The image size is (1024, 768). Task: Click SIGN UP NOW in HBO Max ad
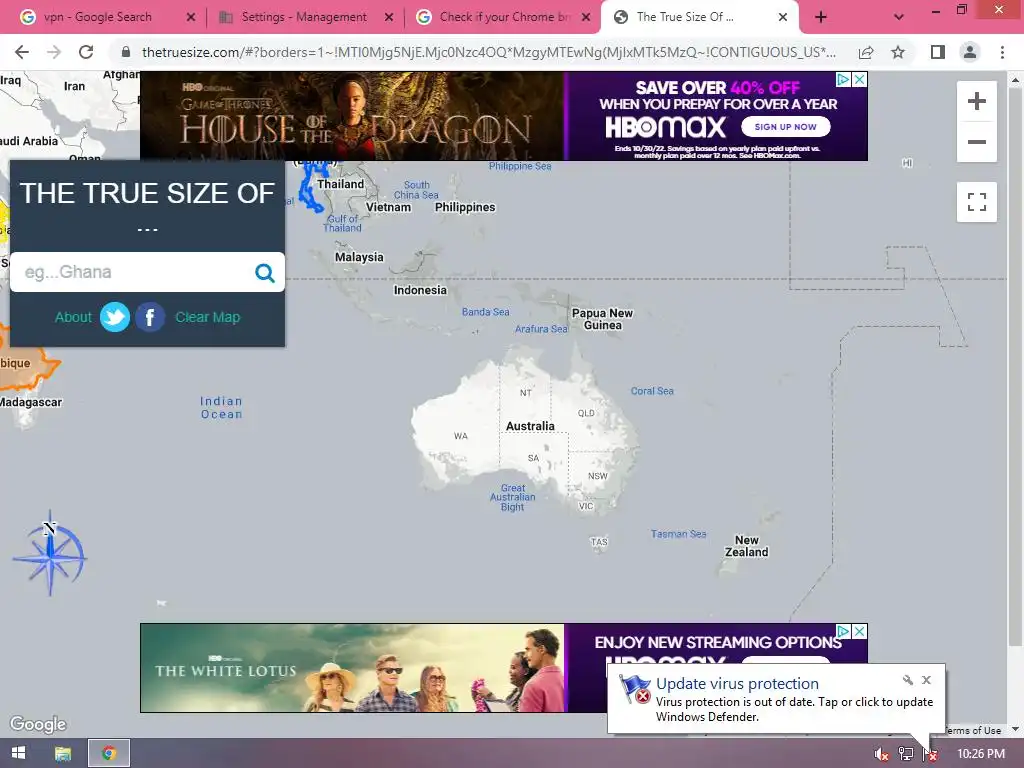pos(786,127)
